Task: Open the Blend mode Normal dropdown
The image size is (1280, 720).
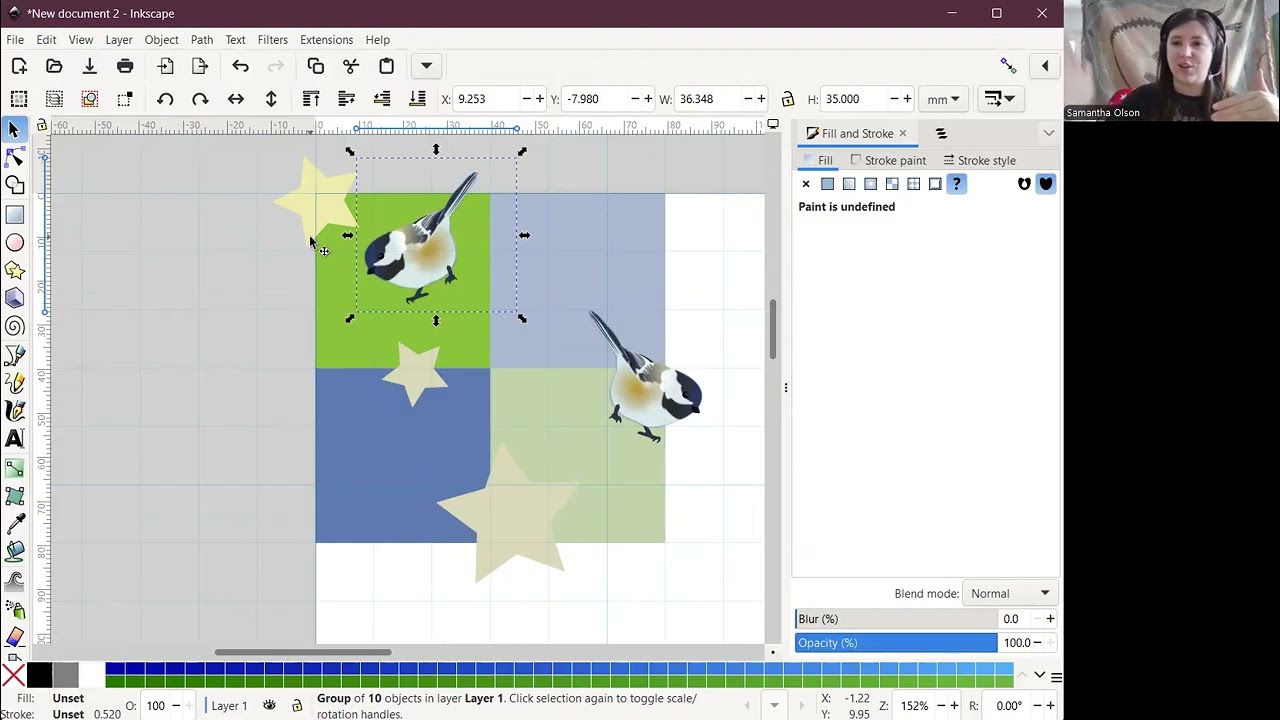Action: click(1010, 594)
